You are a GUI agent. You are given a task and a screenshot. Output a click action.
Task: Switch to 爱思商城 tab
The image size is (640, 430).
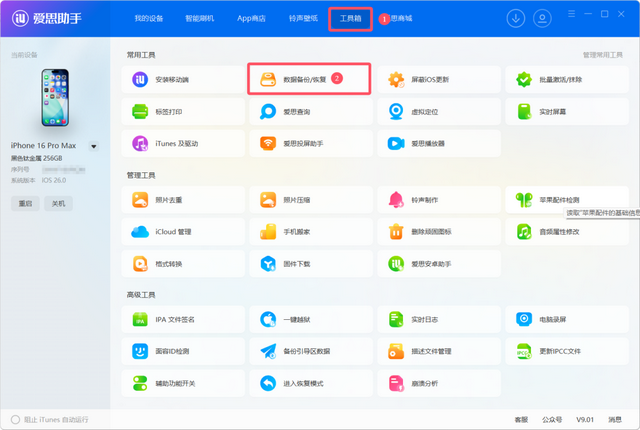401,18
